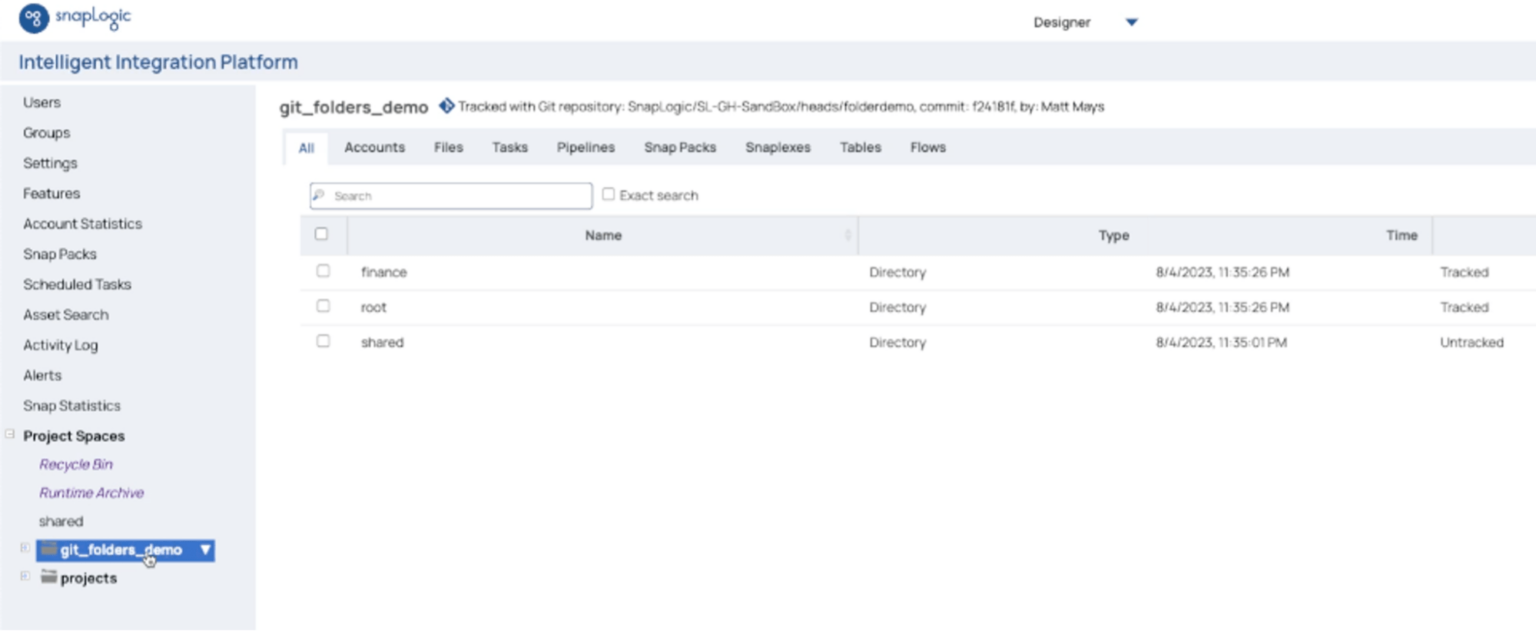1536x631 pixels.
Task: Check the finance row checkbox
Action: pos(322,271)
